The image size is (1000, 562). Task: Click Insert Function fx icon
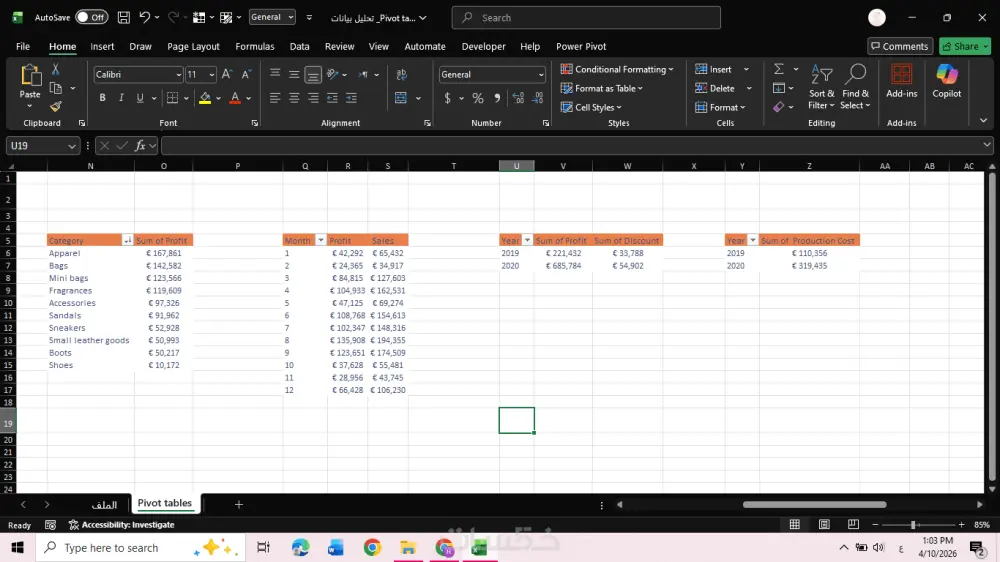(x=140, y=145)
